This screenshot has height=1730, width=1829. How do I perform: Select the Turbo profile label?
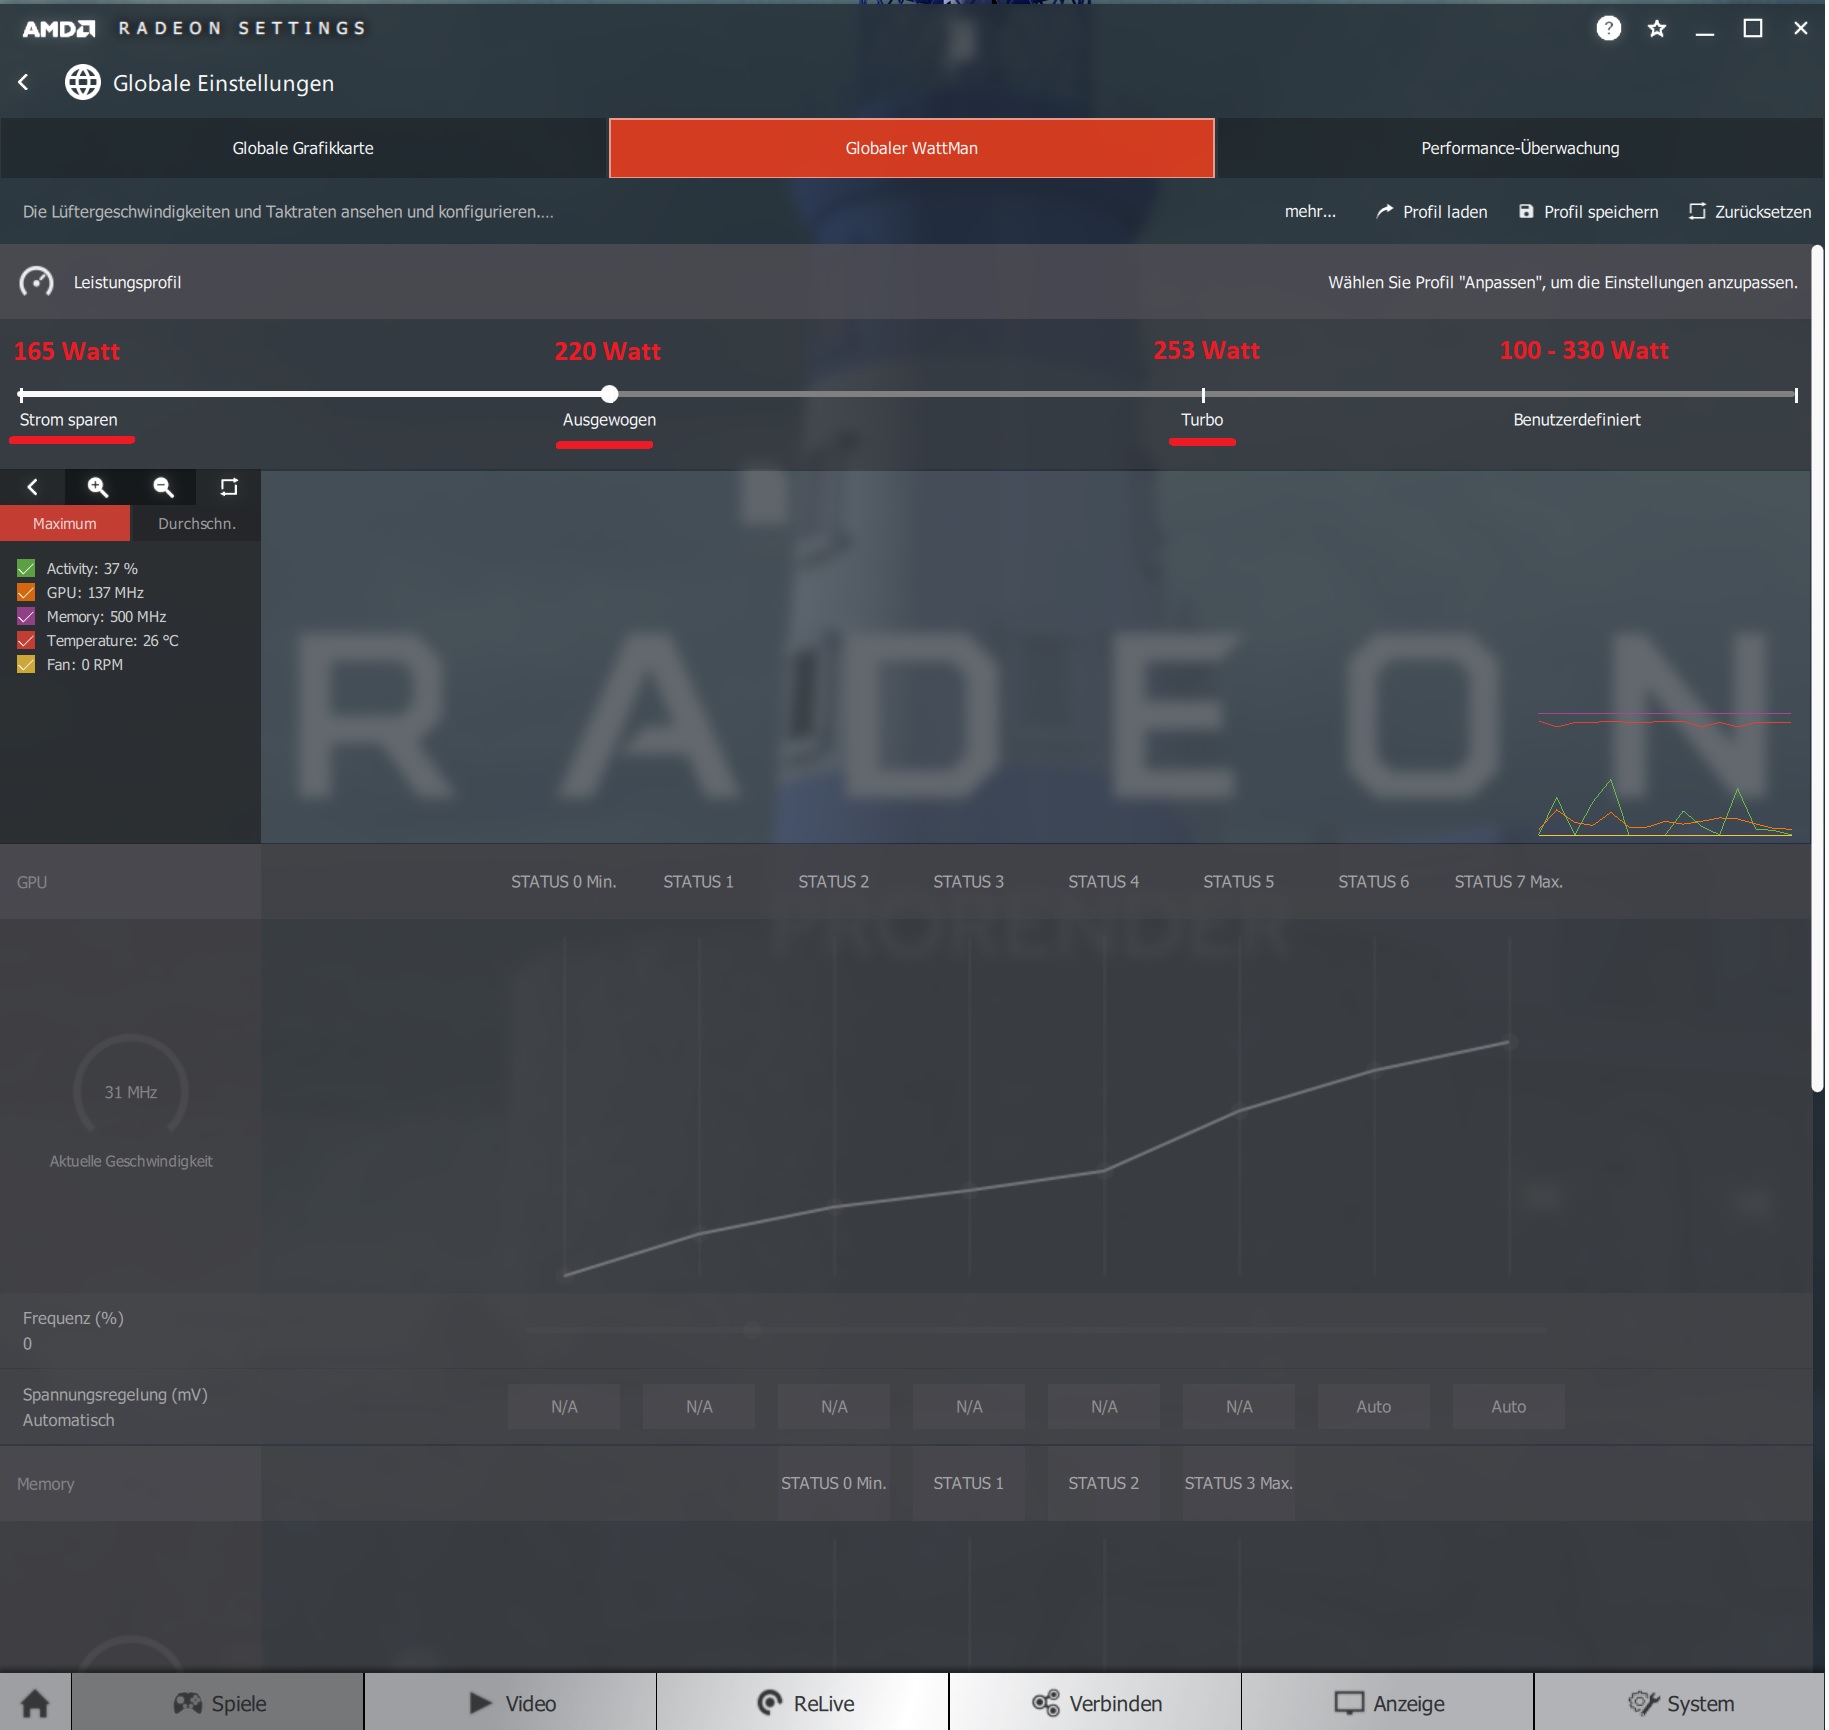click(x=1202, y=420)
